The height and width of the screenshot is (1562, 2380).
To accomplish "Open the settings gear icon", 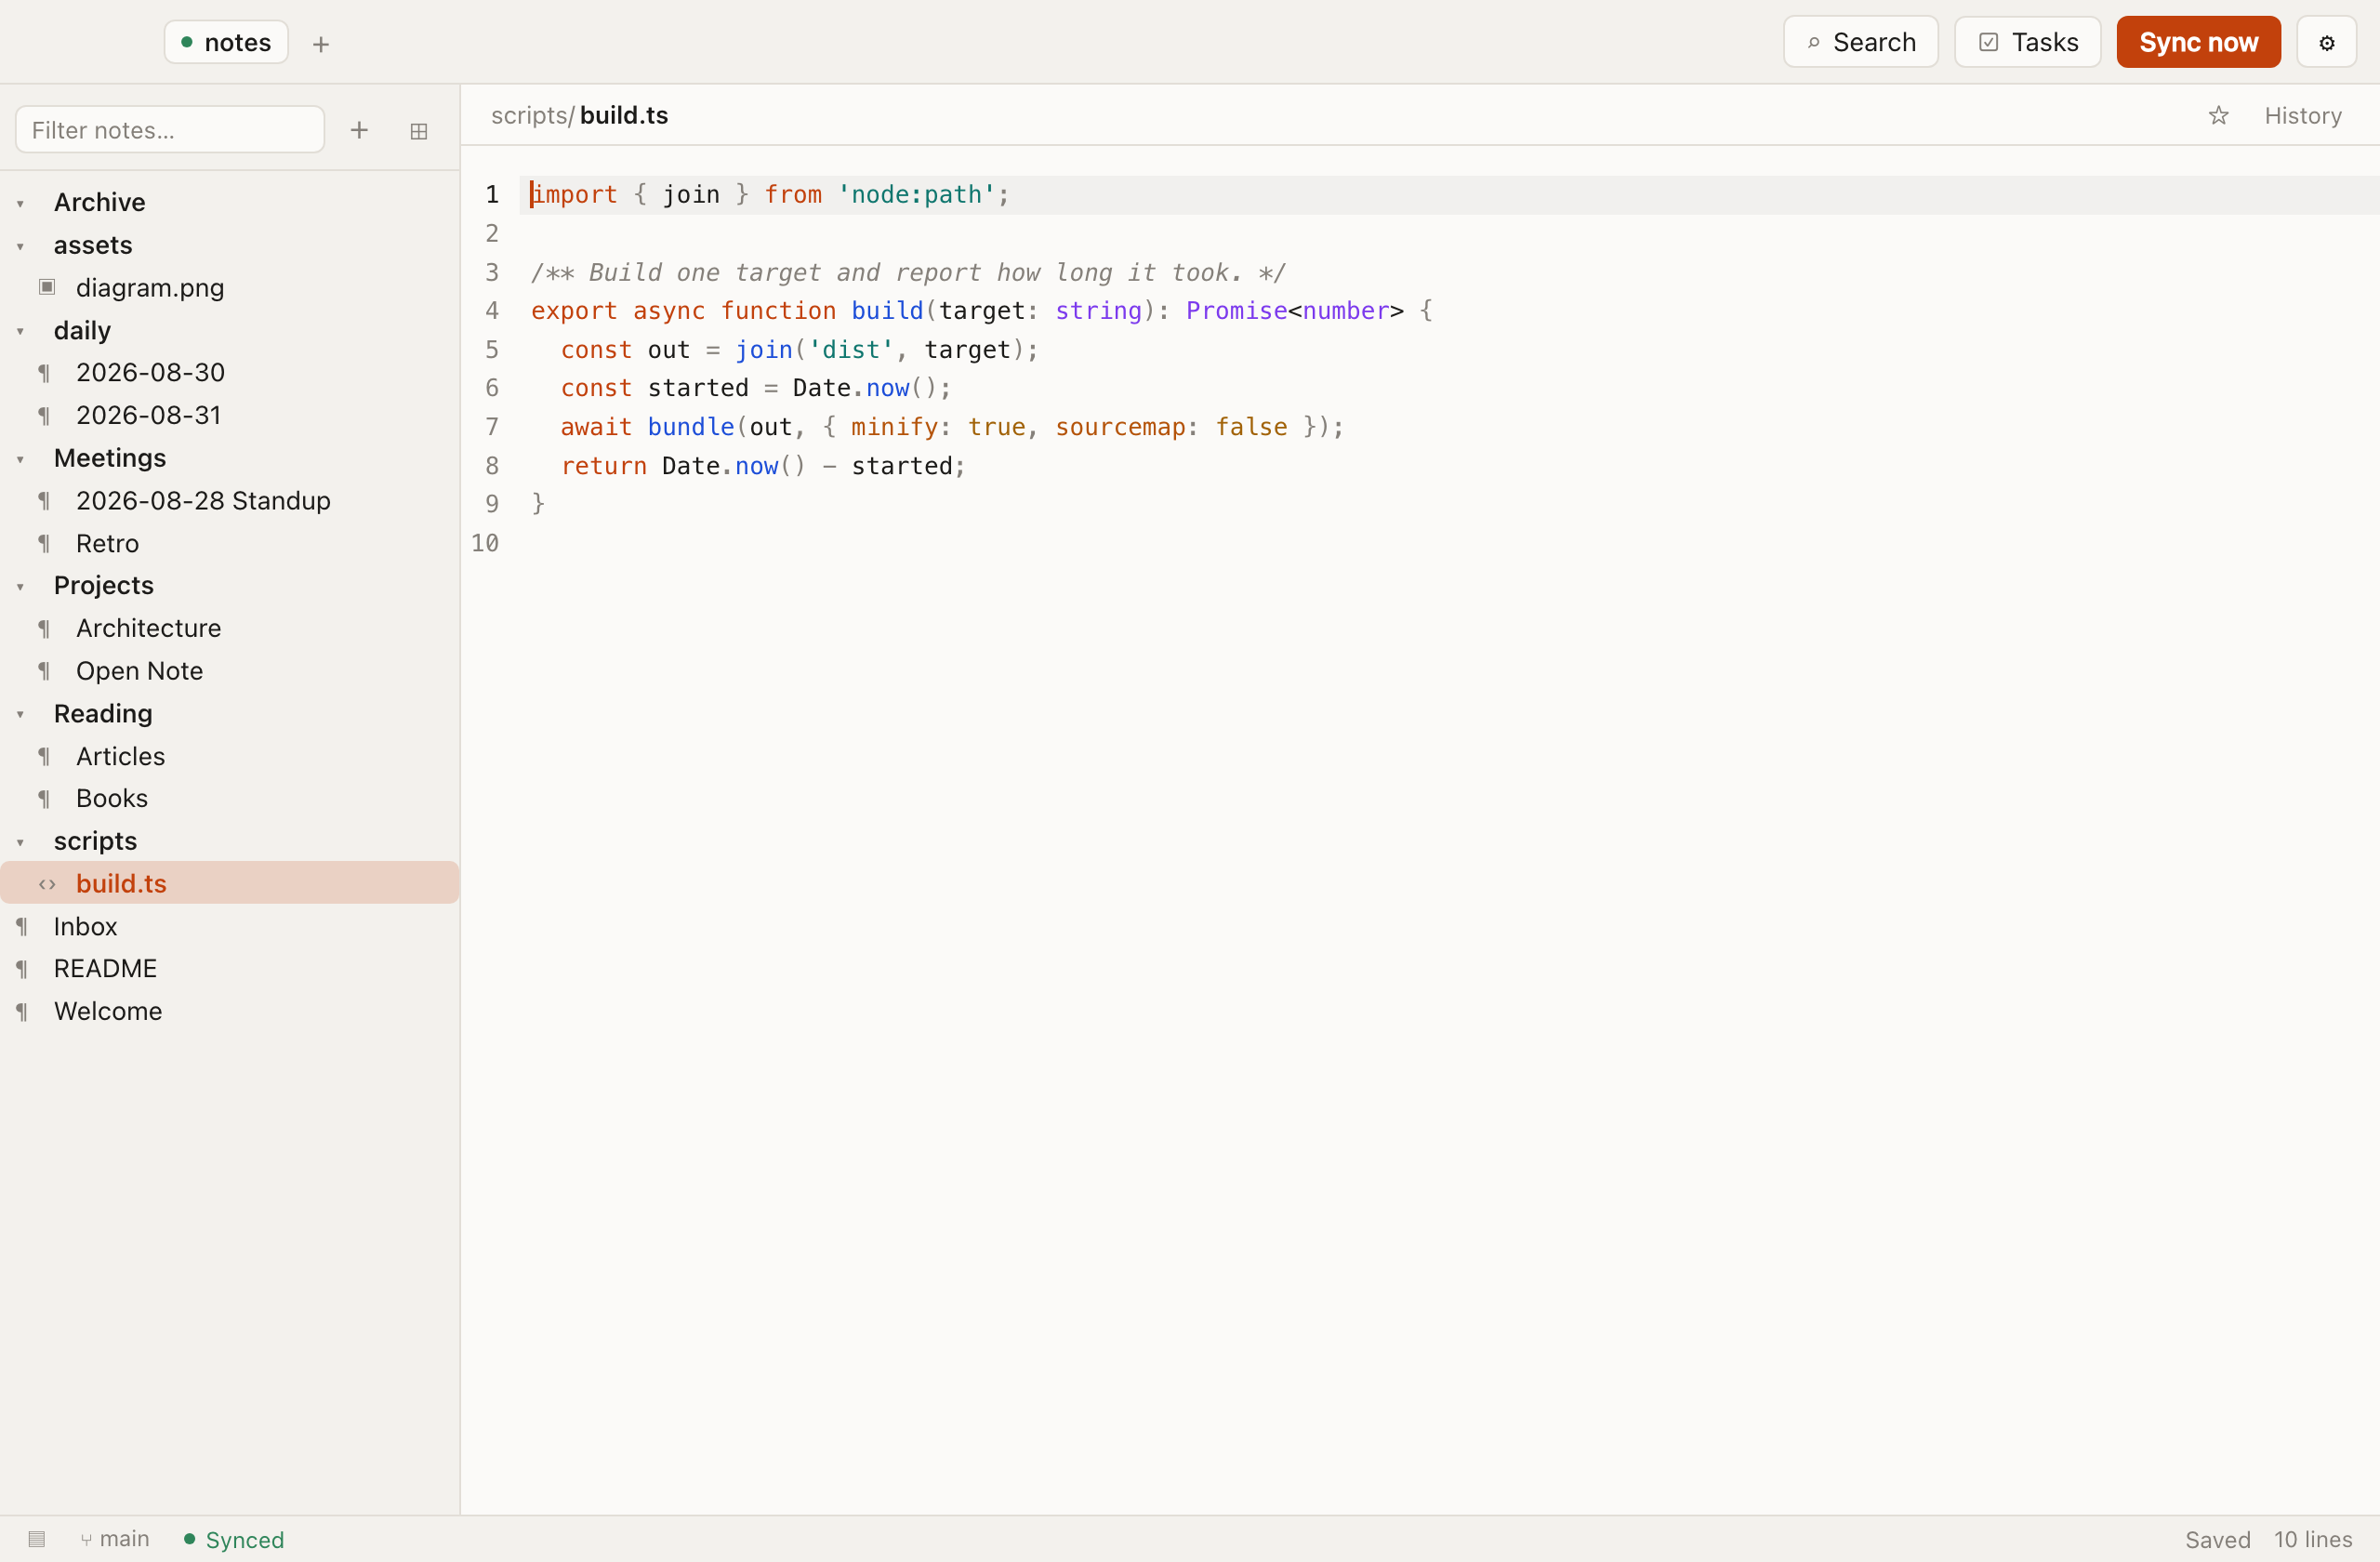I will (x=2326, y=43).
